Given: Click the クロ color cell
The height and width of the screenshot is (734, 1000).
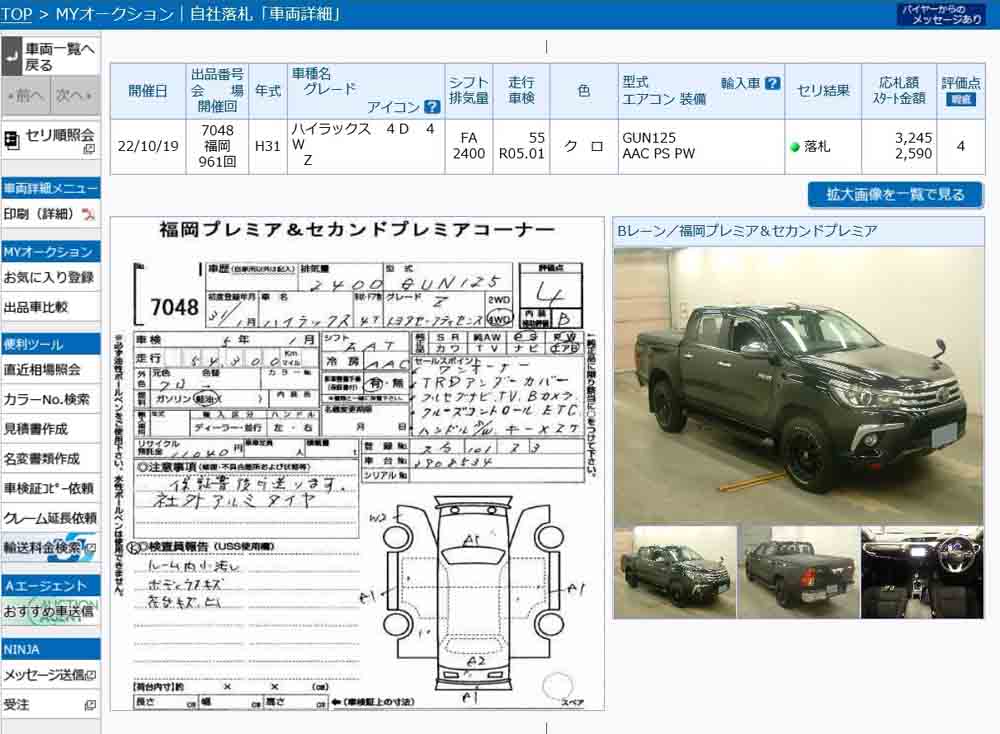Looking at the screenshot, I should coord(584,146).
